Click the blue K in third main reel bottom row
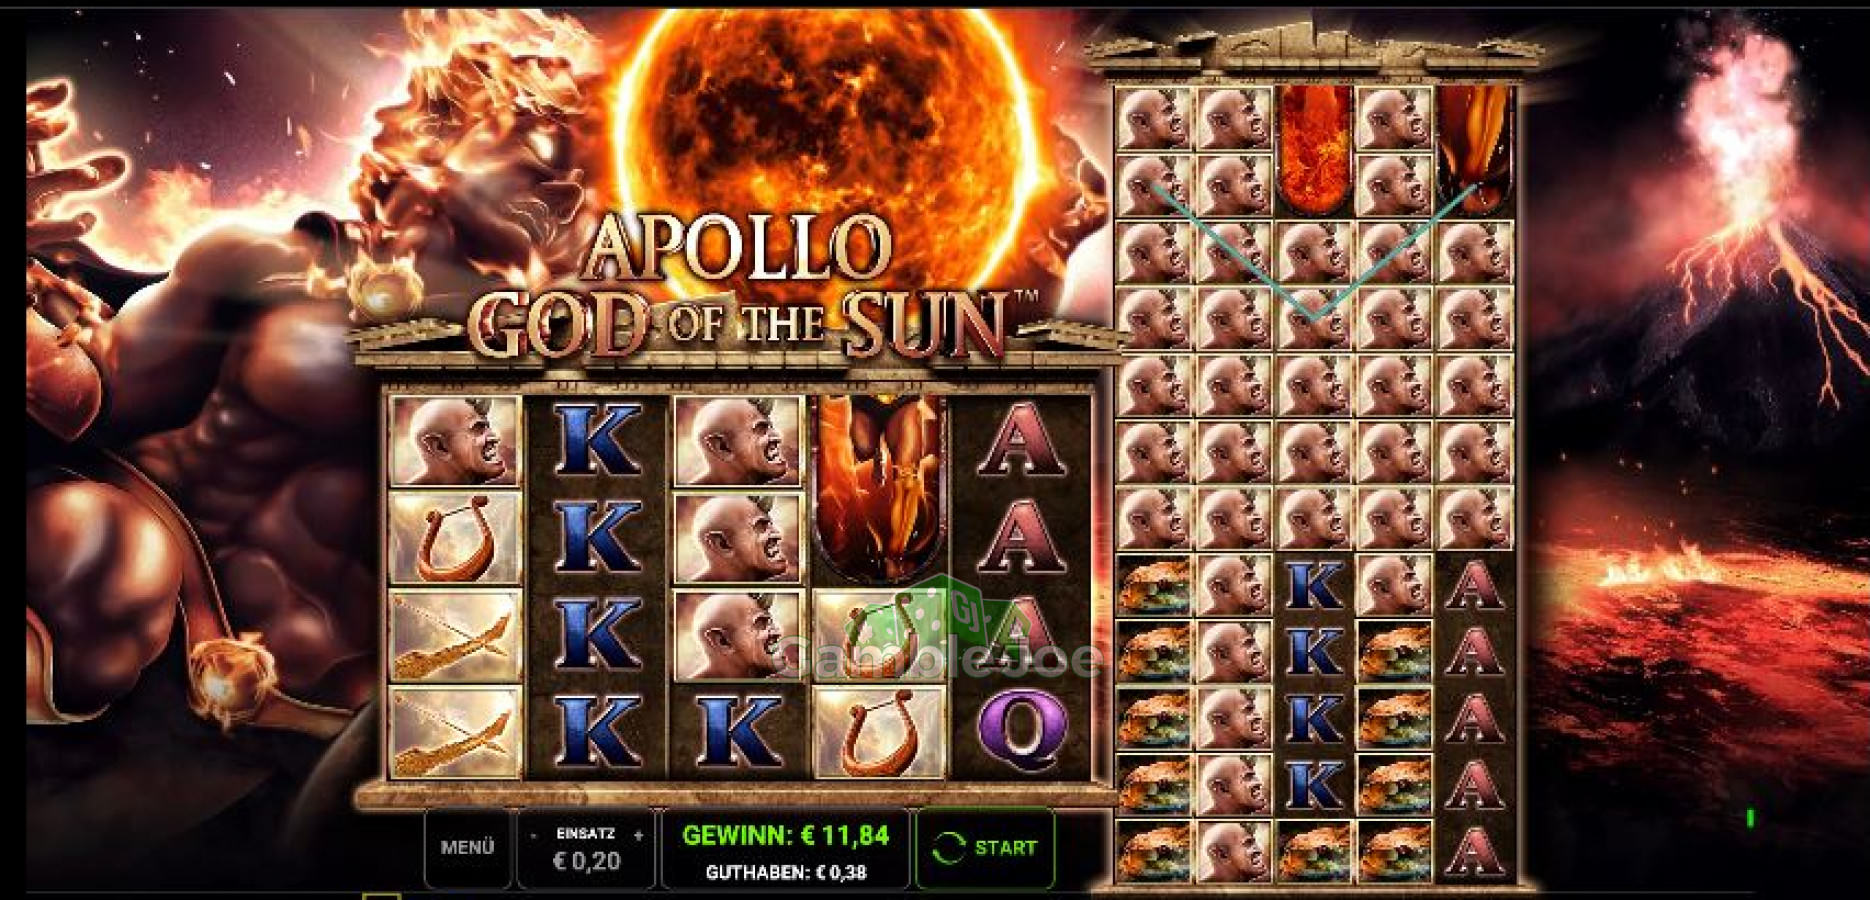Screen dimensions: 1870x900 click(738, 733)
